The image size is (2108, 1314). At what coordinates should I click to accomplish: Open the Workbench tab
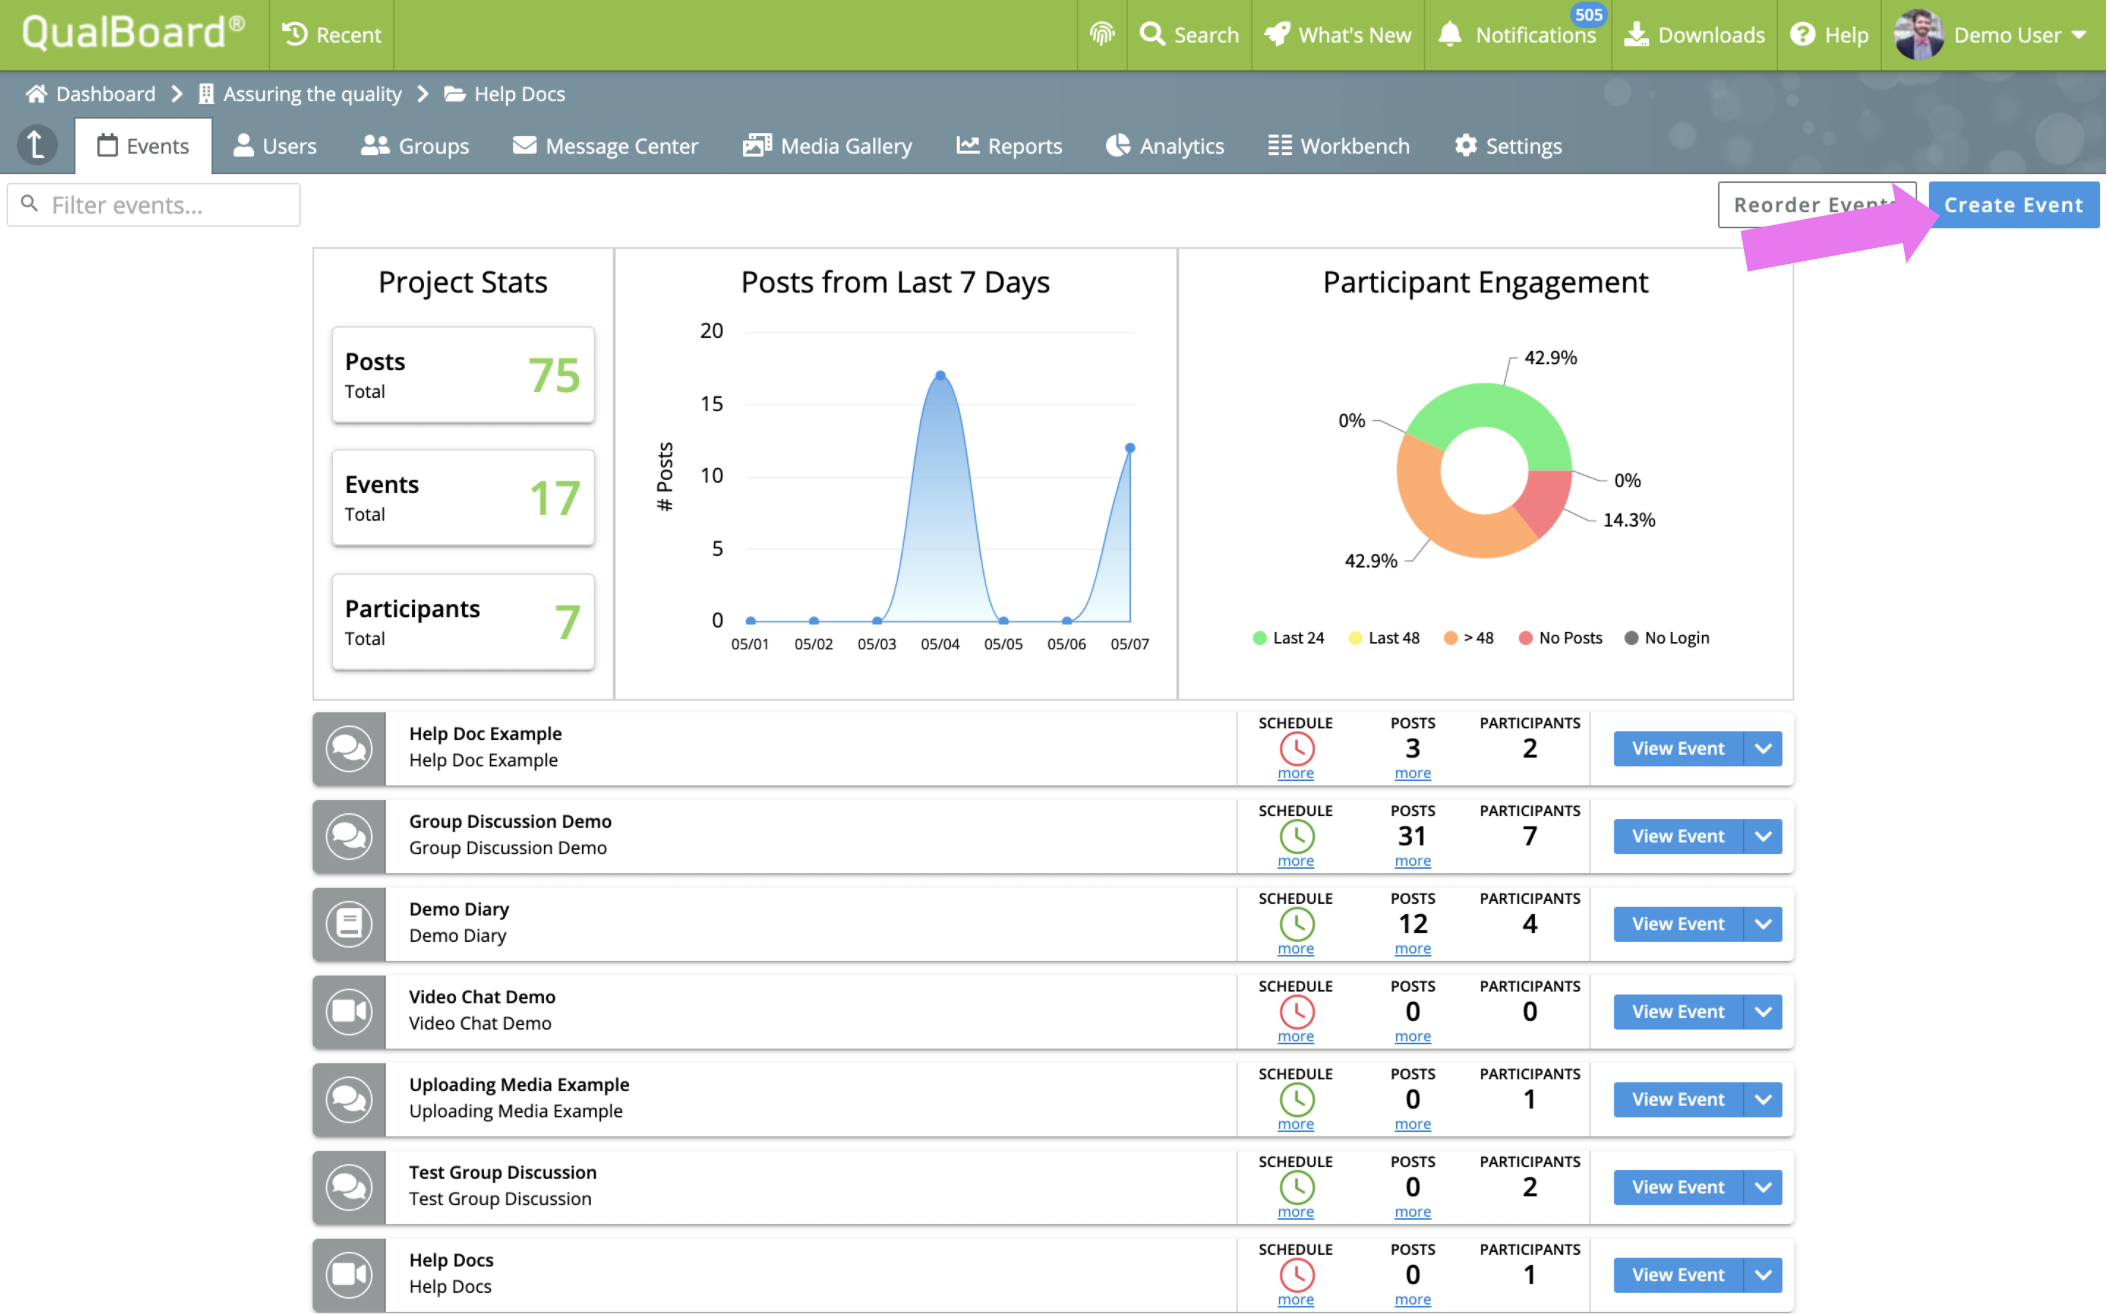click(x=1338, y=146)
